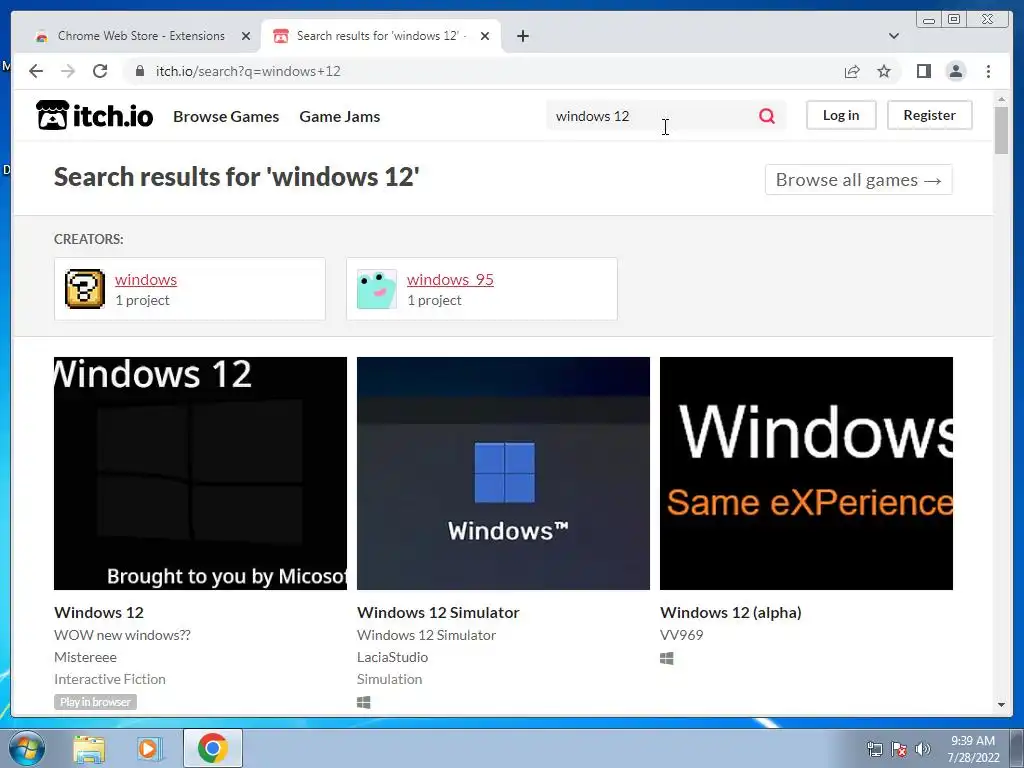The height and width of the screenshot is (768, 1024).
Task: Click Windows platform icon under Windows 12 Simulator
Action: coord(364,702)
